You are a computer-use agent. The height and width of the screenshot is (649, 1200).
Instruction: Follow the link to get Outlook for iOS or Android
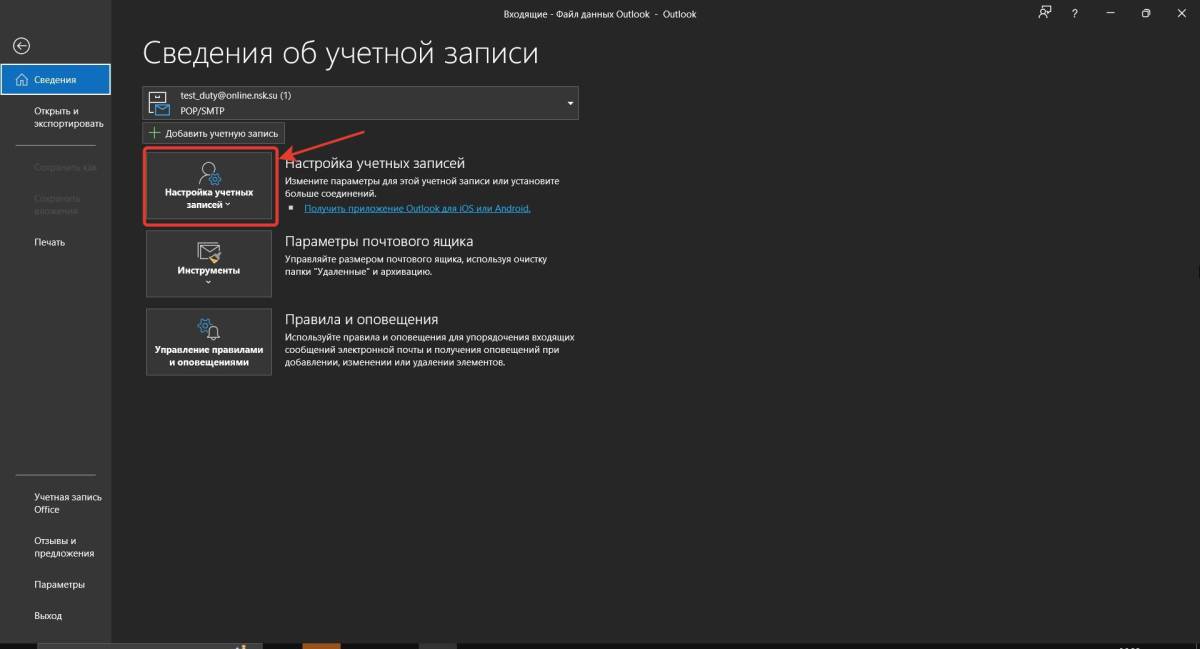[x=417, y=208]
